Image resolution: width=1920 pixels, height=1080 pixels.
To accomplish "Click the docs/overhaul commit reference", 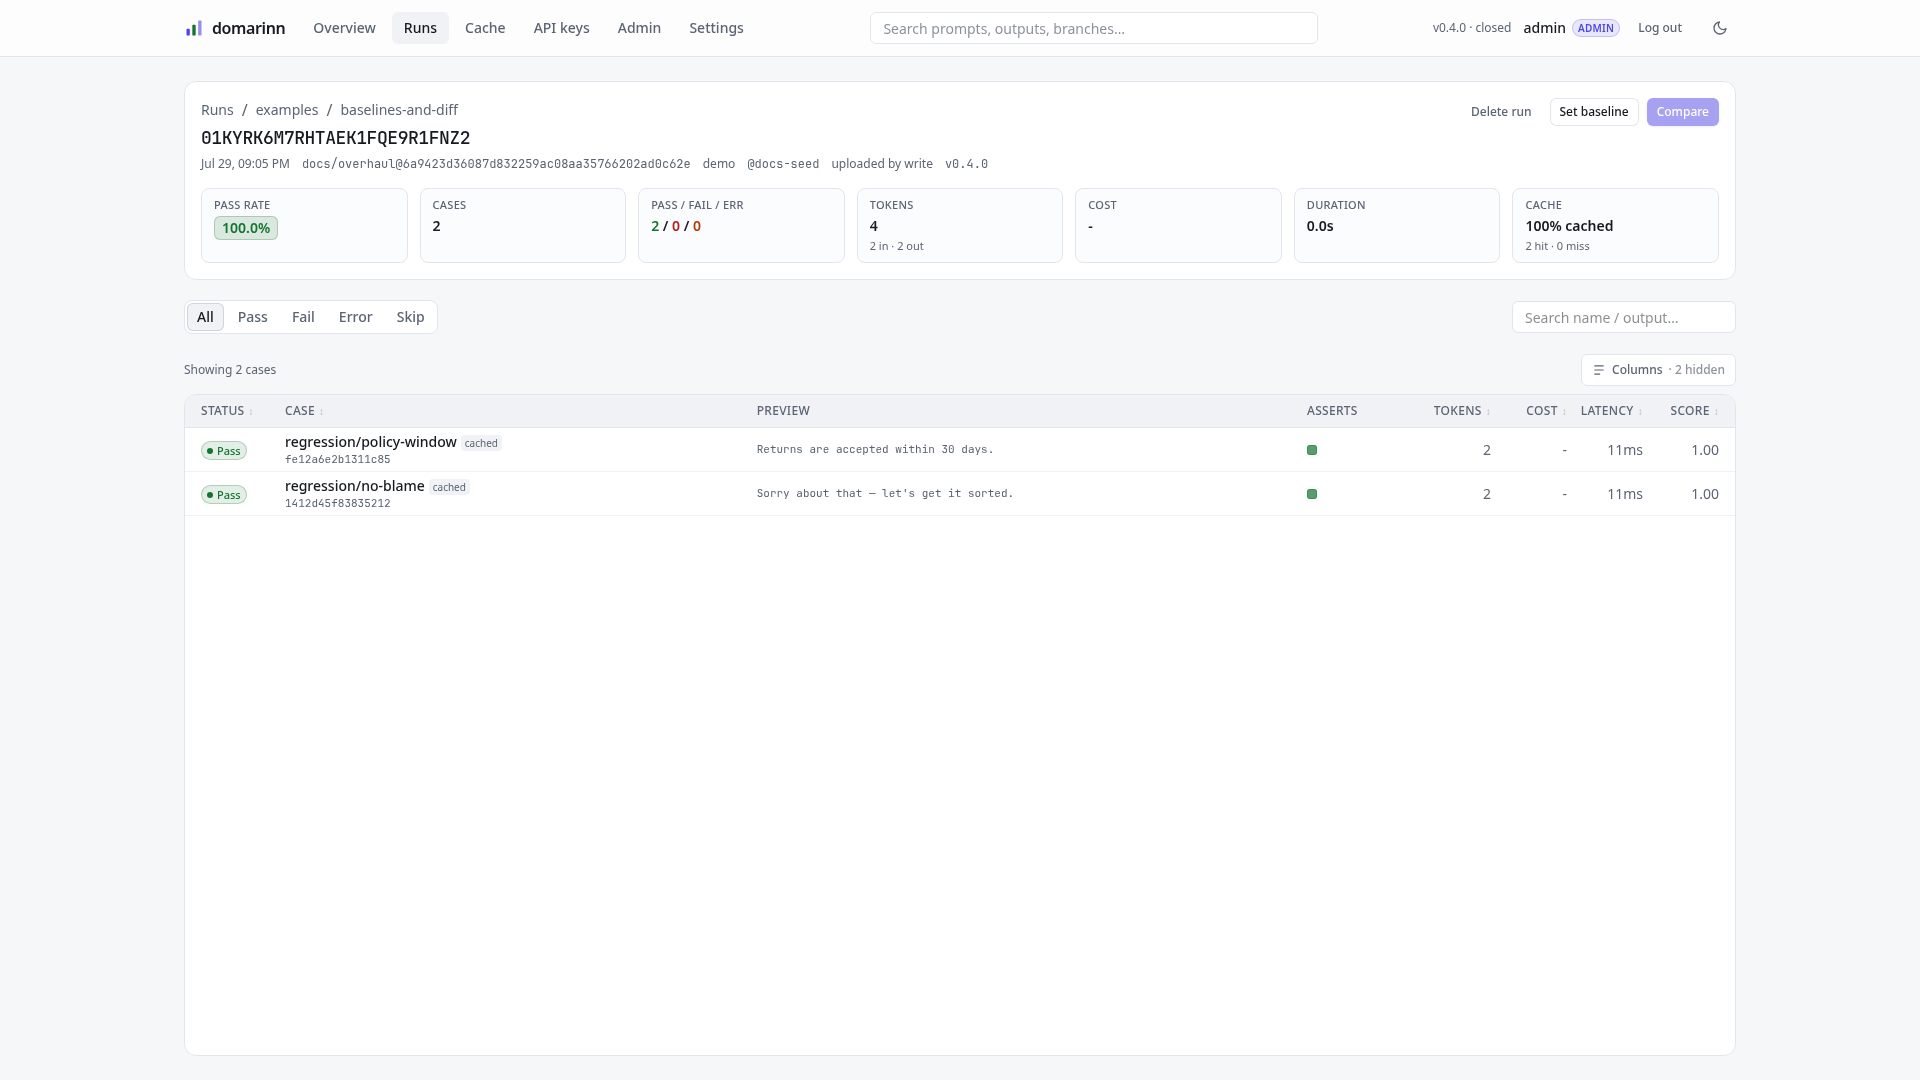I will [496, 164].
